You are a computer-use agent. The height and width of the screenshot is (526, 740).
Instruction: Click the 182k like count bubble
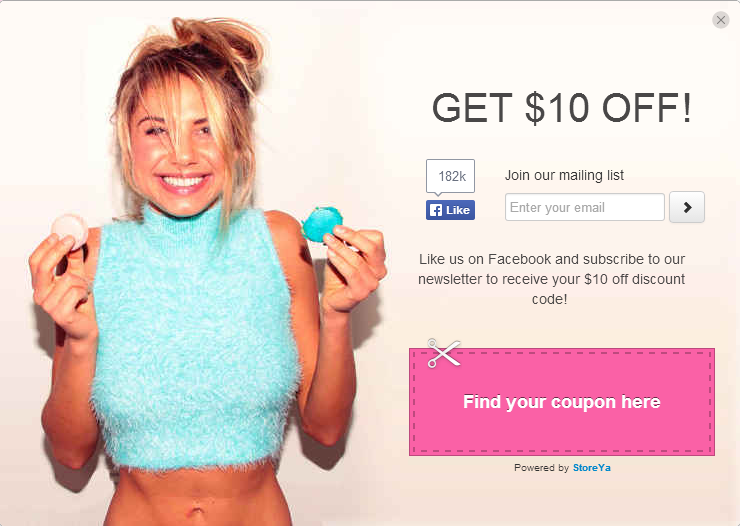[x=450, y=176]
